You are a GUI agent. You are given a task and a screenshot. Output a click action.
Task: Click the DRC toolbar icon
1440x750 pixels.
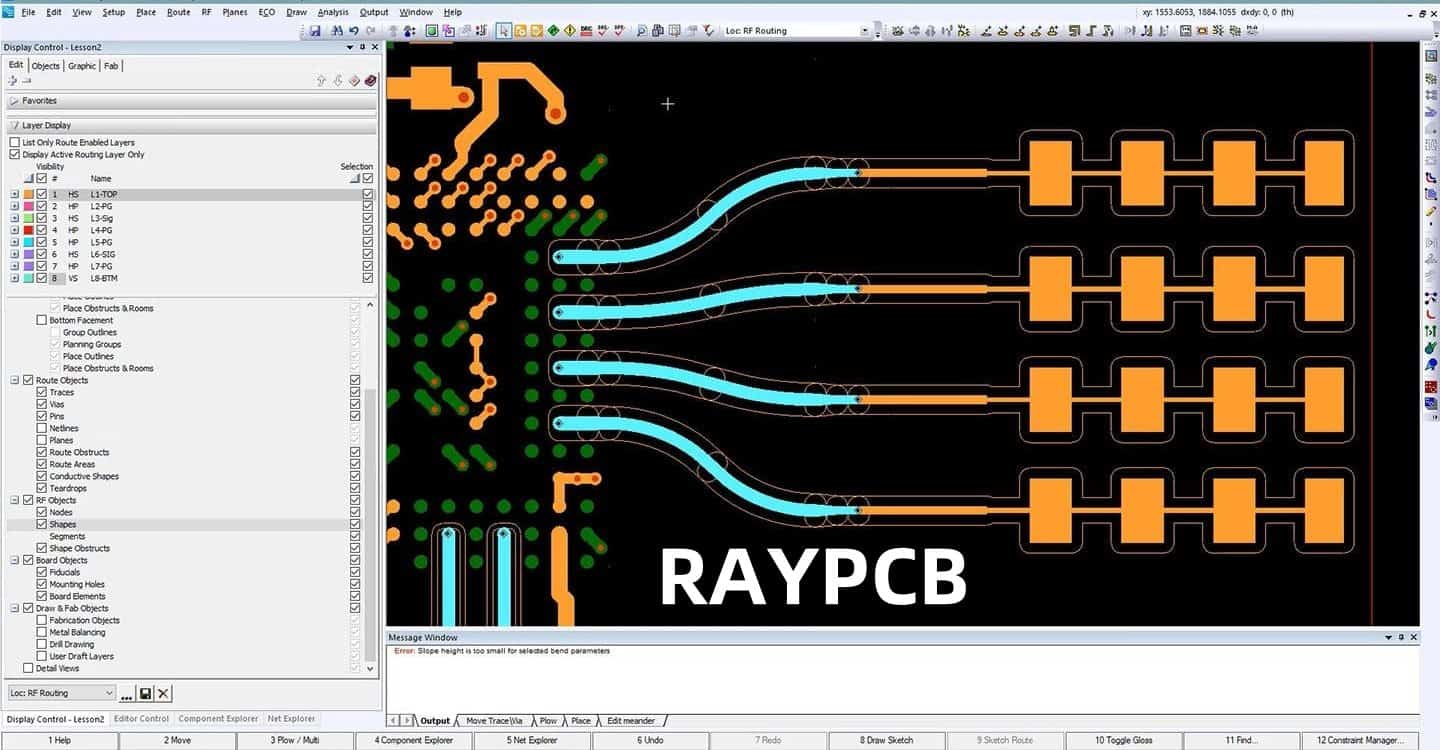click(x=586, y=31)
